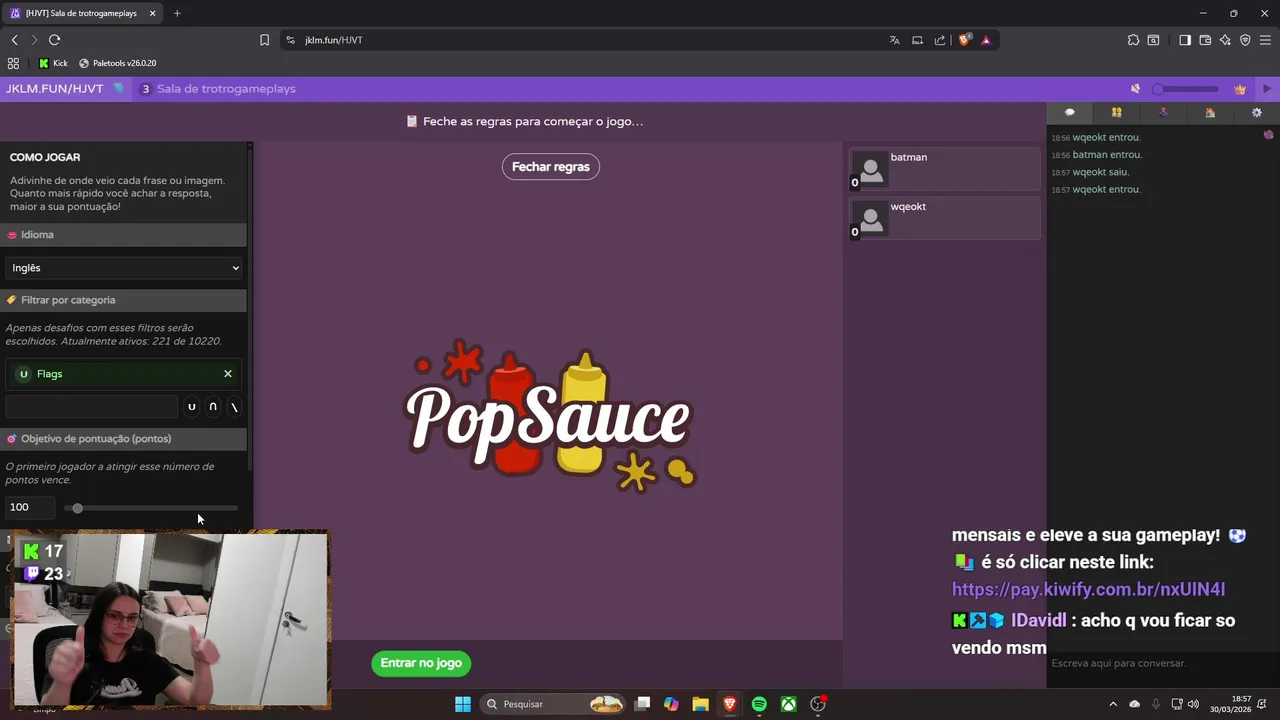
Task: Adjust the game volume slider
Action: coord(1185,89)
